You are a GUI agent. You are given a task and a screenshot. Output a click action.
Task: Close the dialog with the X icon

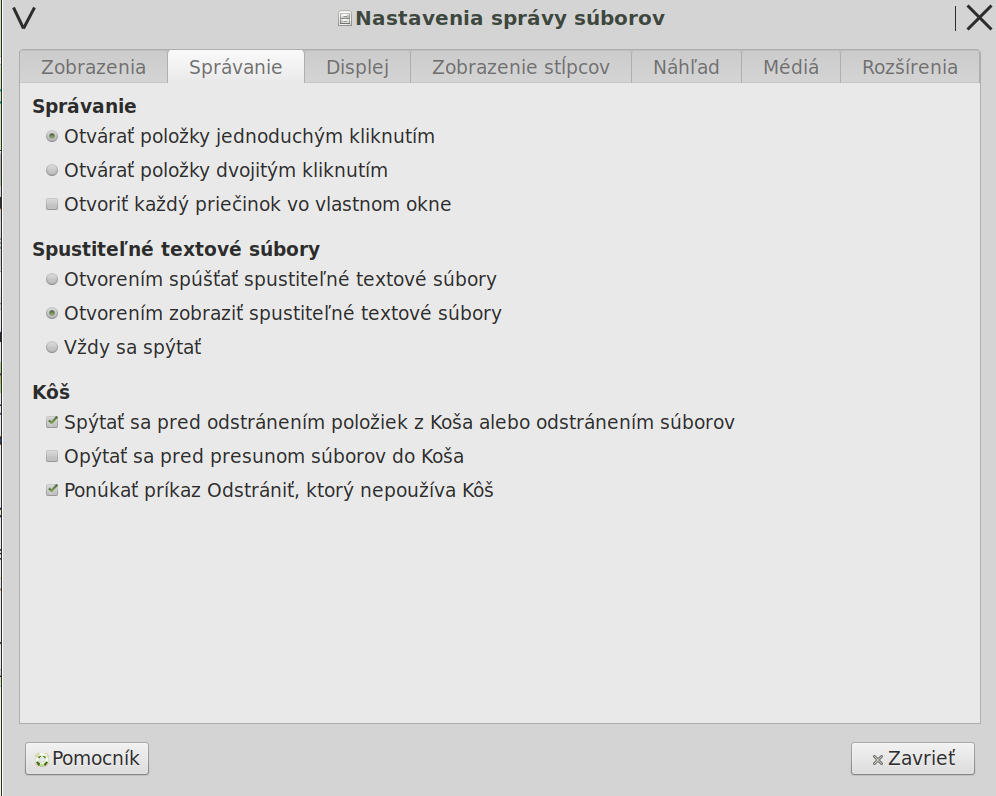[978, 18]
